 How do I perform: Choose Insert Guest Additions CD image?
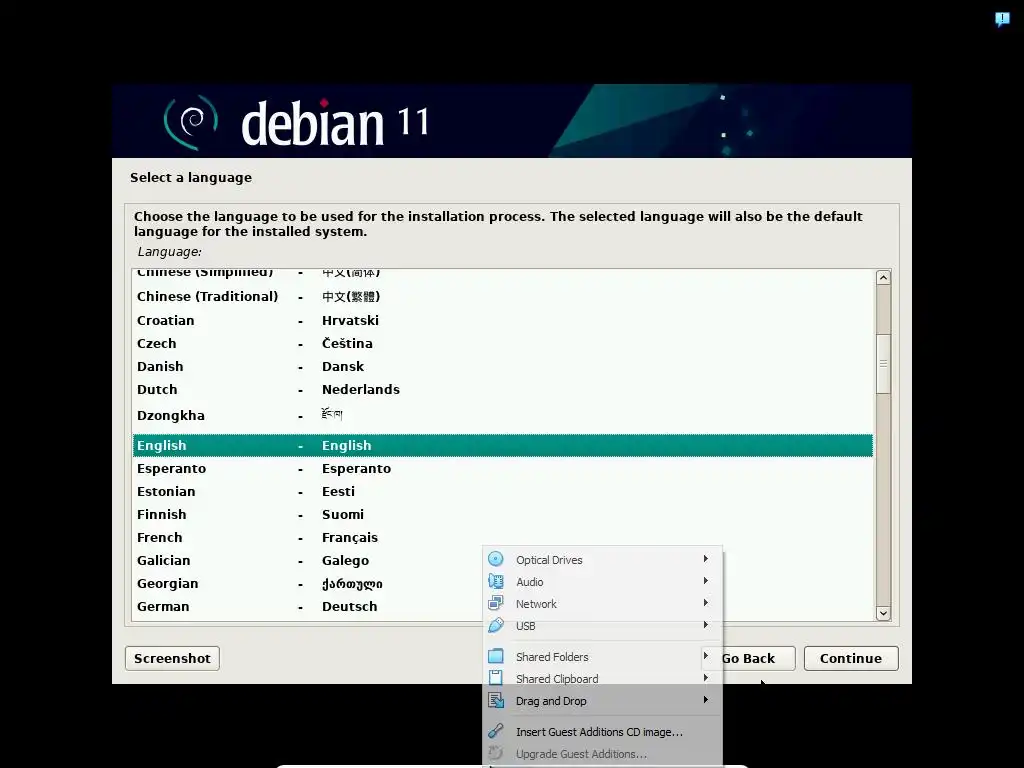coord(602,732)
